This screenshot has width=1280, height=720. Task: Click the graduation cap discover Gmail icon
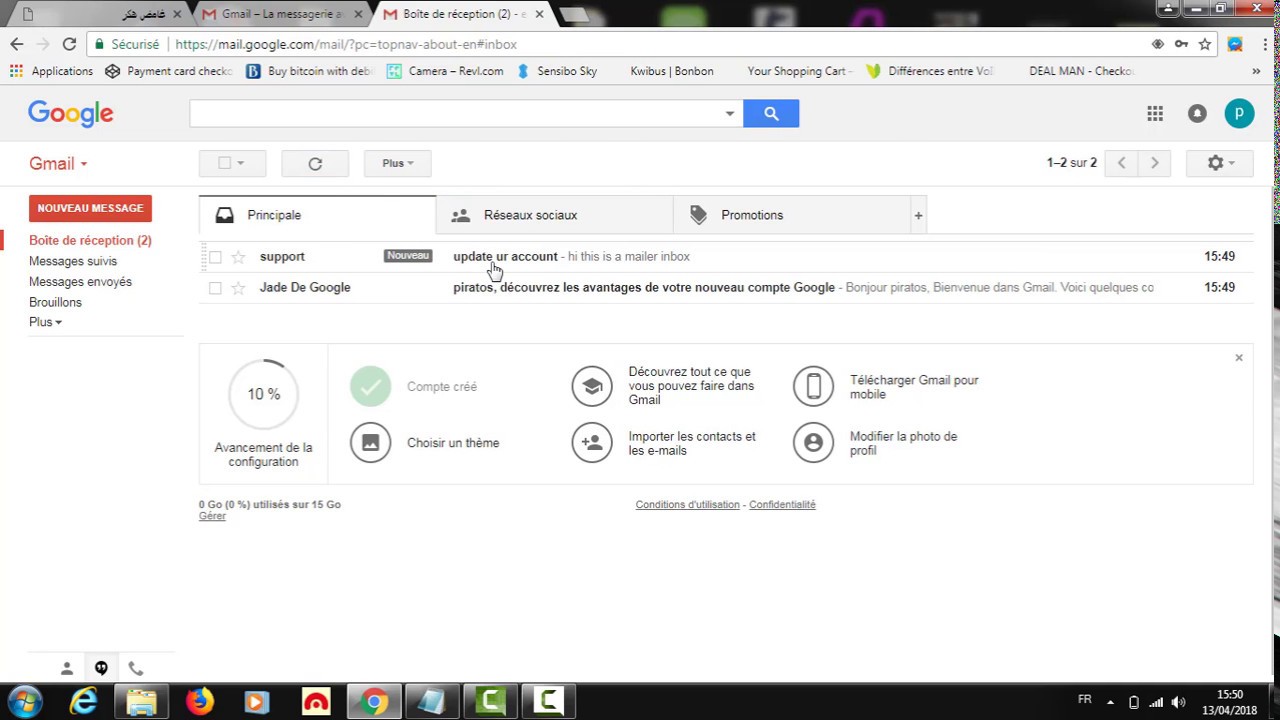(592, 386)
